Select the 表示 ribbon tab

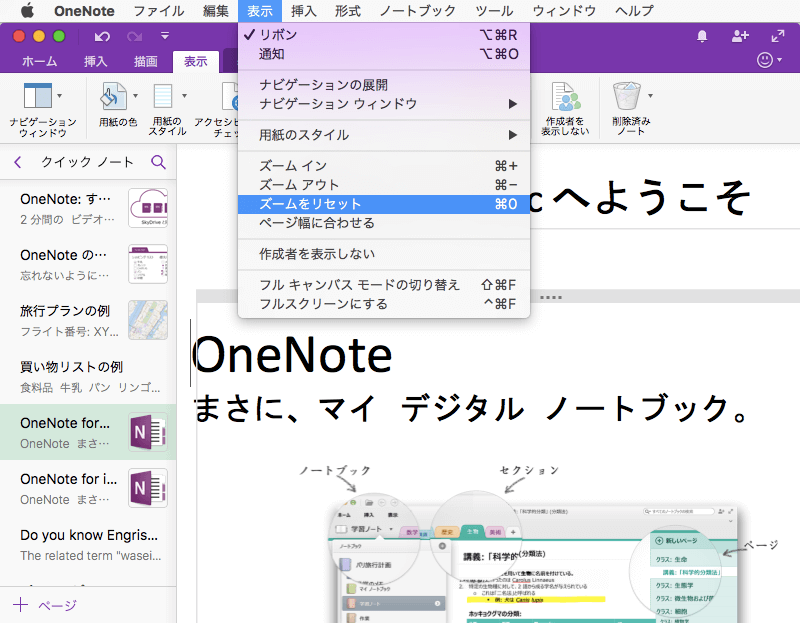(x=195, y=62)
